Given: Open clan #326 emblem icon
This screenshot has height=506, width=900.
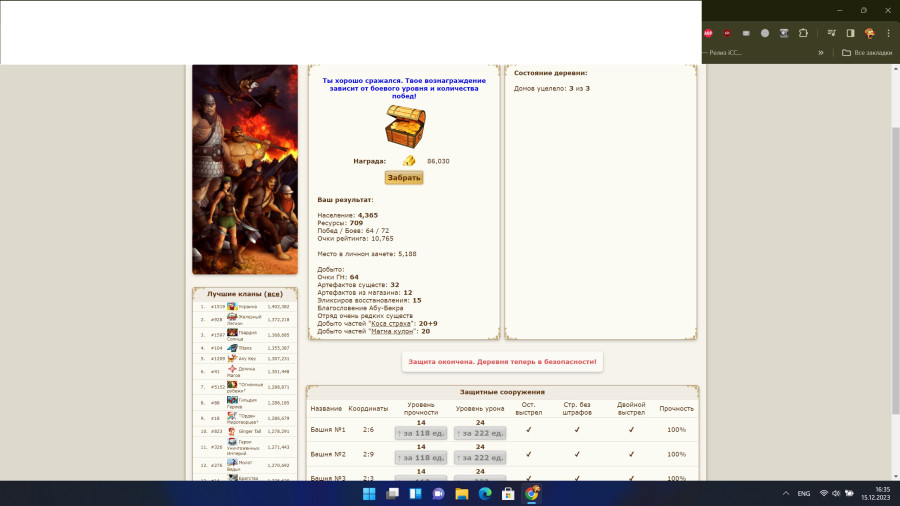Looking at the screenshot, I should pos(232,442).
